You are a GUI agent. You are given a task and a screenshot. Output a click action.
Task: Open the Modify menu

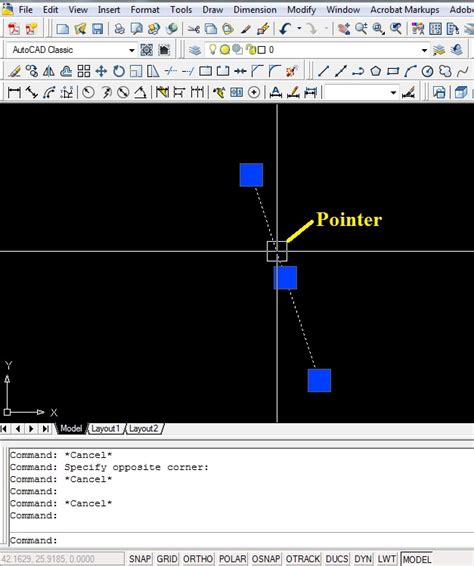tap(301, 10)
